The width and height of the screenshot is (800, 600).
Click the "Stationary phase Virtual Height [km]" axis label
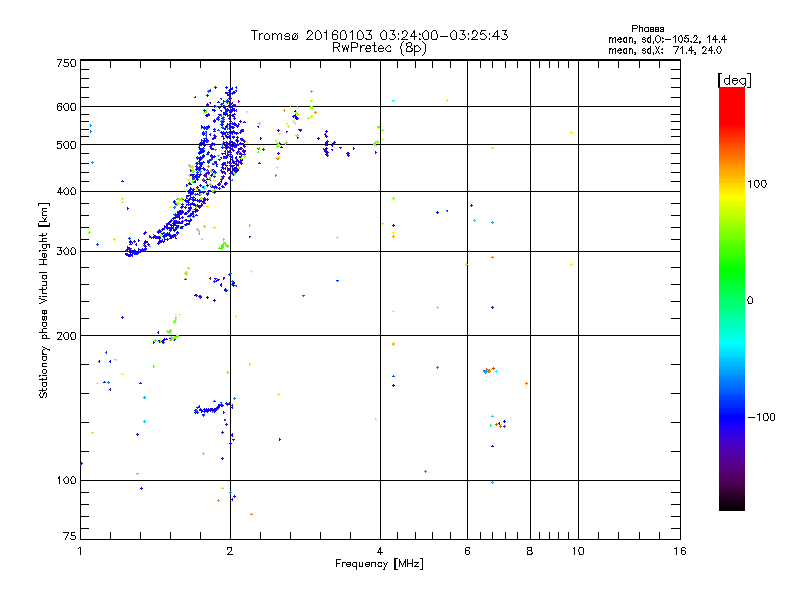click(x=44, y=300)
